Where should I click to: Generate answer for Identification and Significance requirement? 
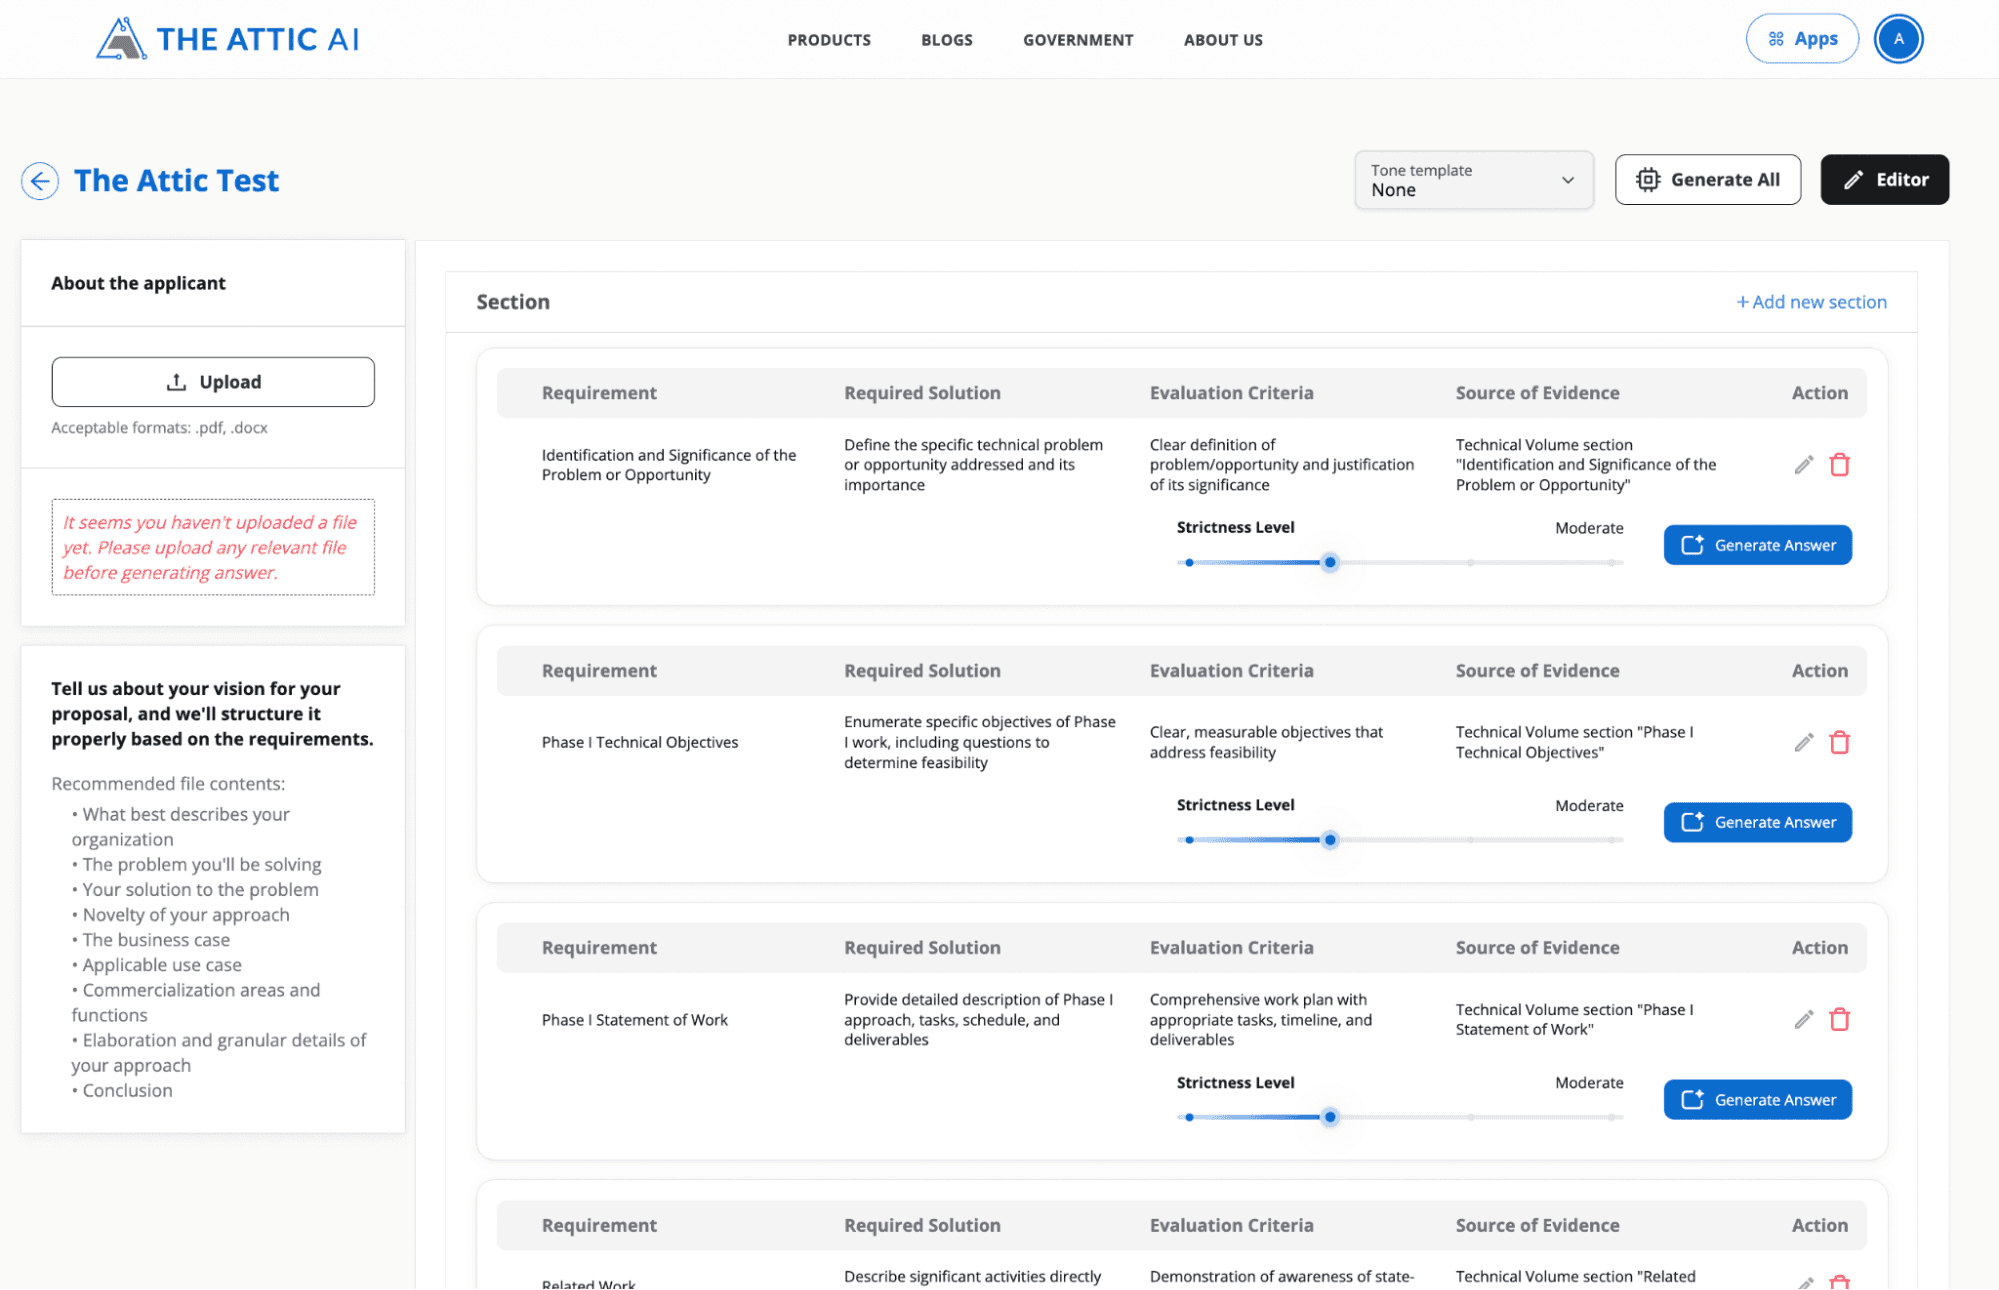coord(1757,544)
